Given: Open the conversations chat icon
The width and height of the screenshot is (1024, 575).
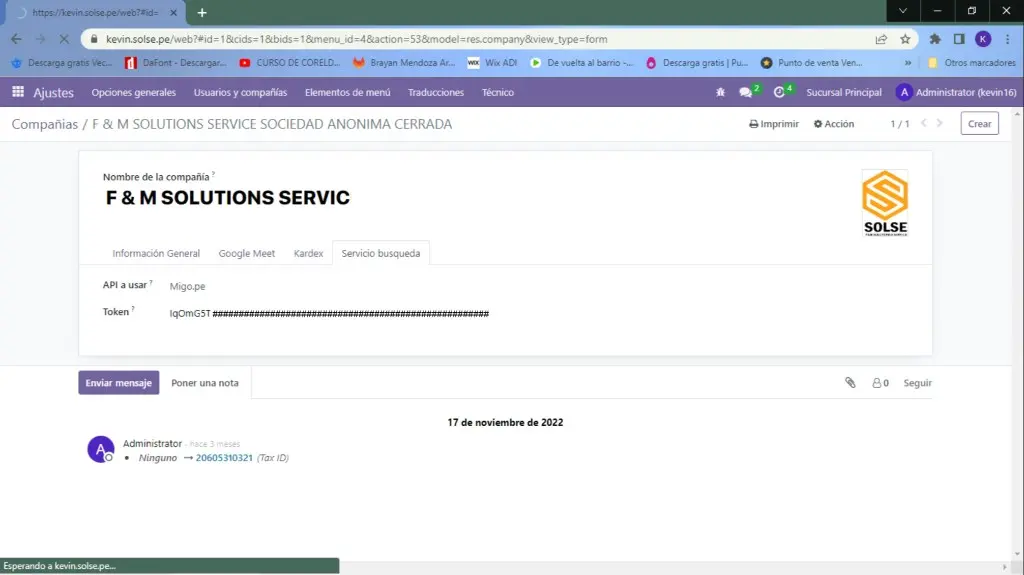Looking at the screenshot, I should point(745,92).
